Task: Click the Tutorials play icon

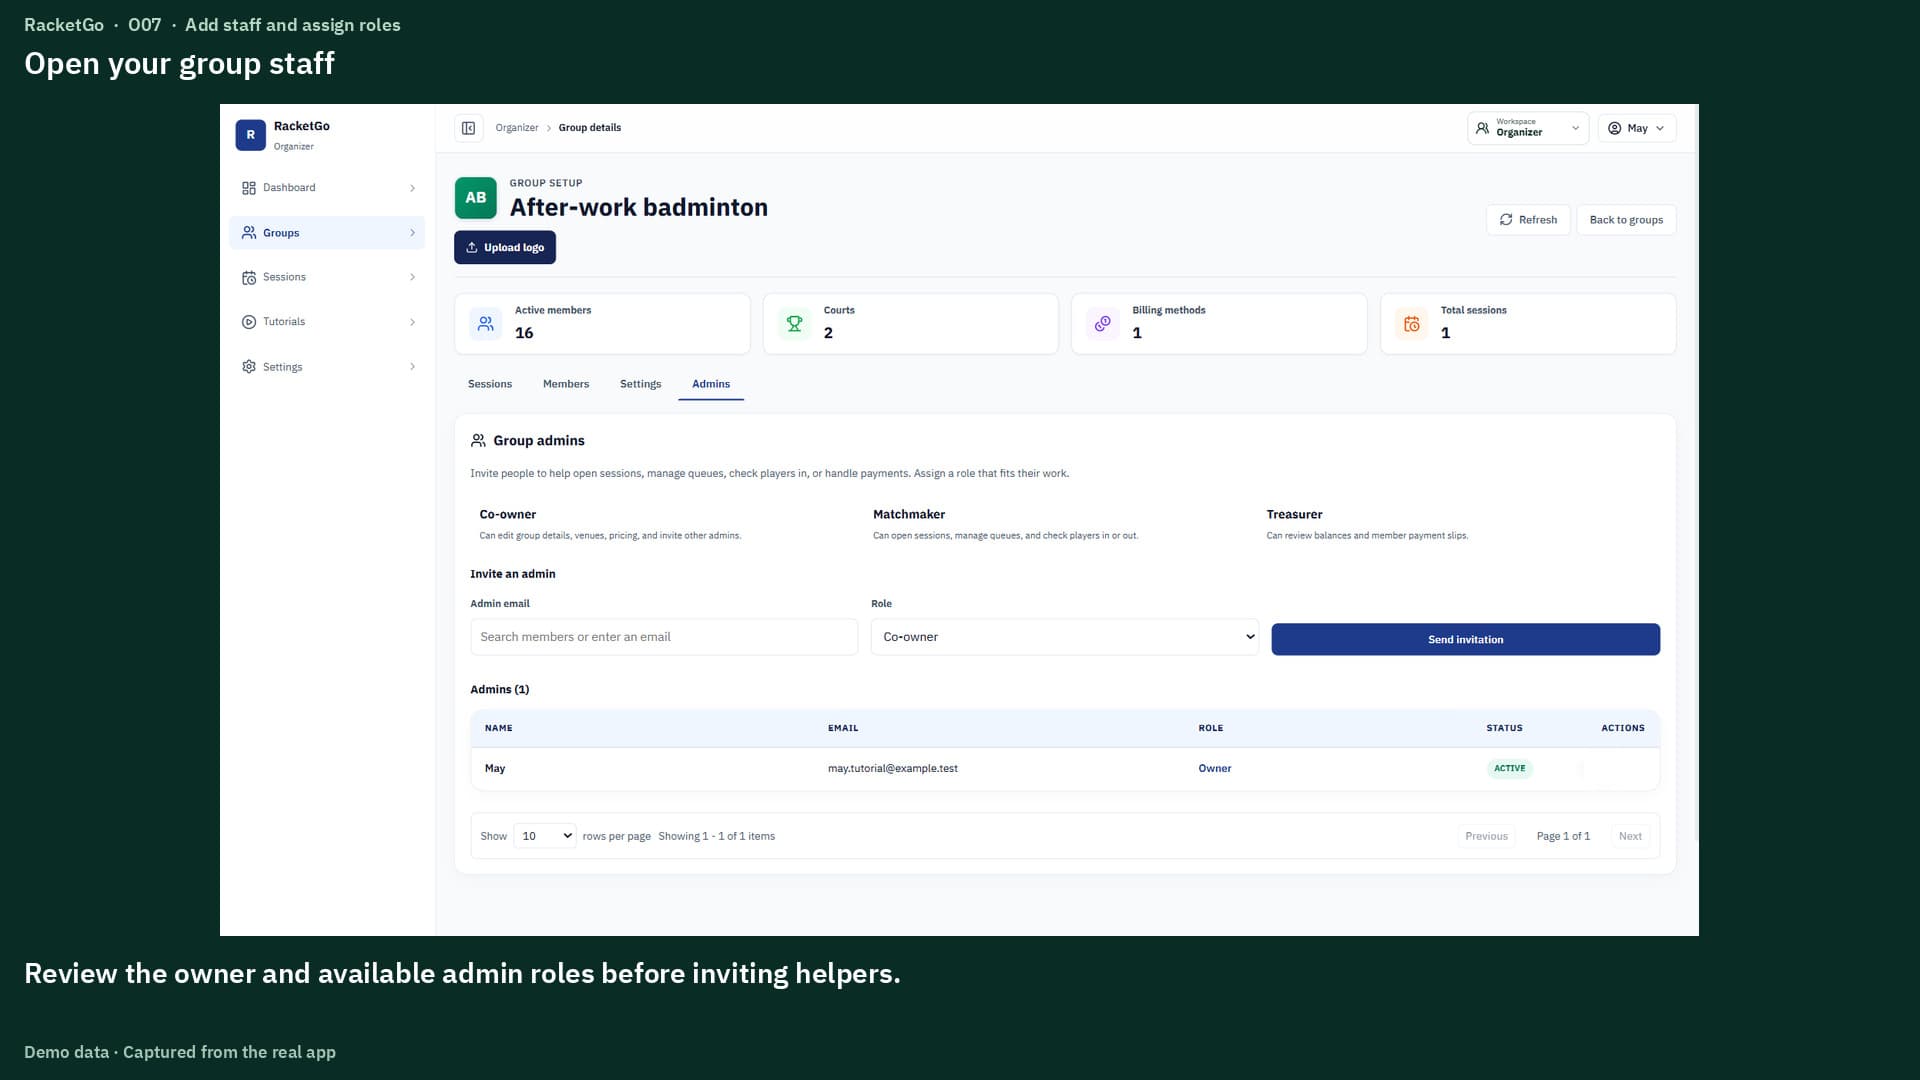Action: (x=249, y=322)
